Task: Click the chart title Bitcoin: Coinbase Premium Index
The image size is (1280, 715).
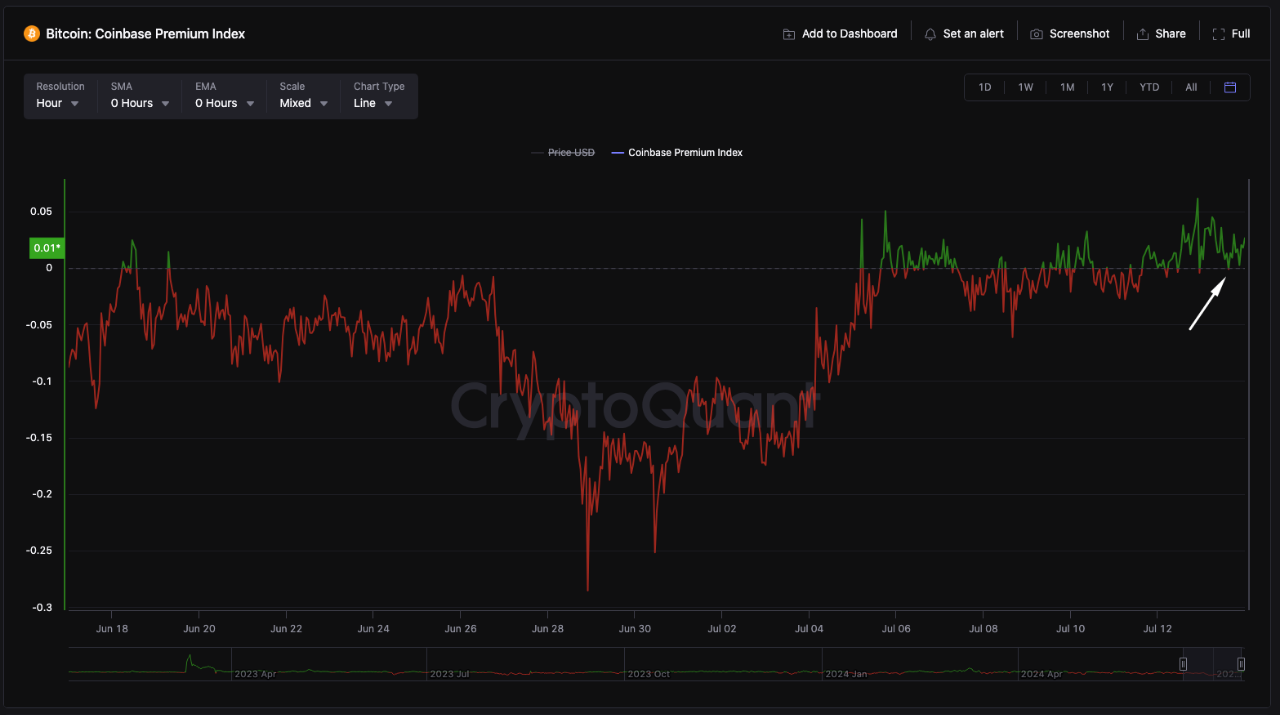Action: [146, 33]
